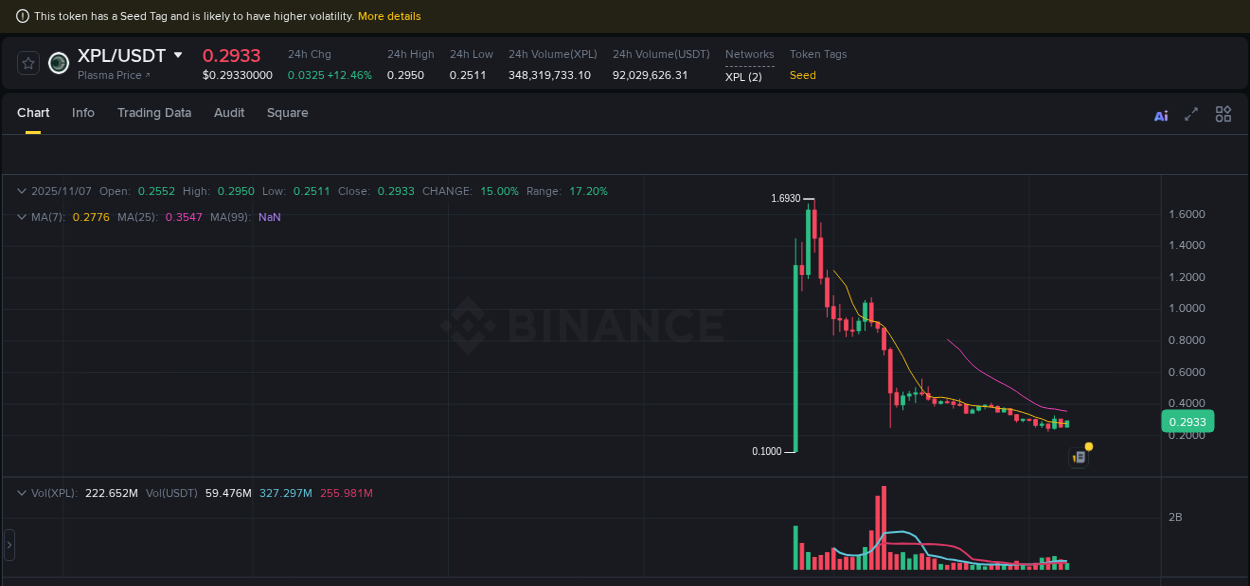Click the XPL token logo

pos(57,63)
